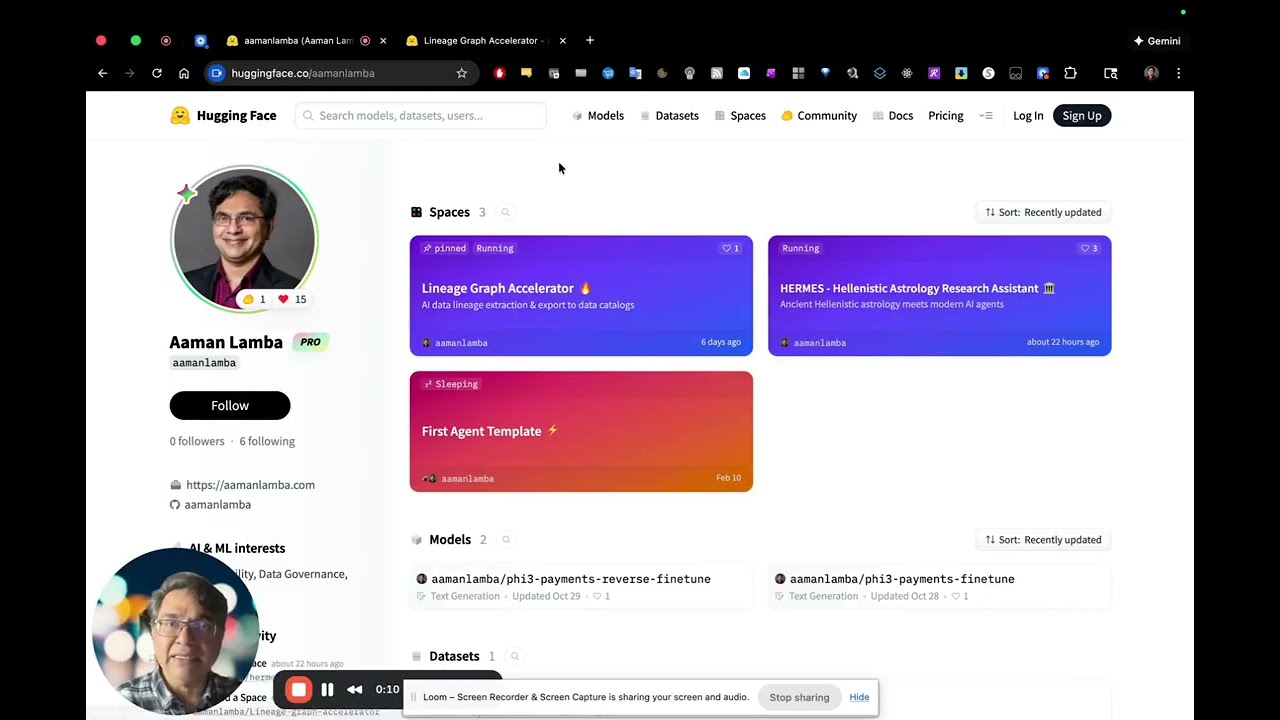The height and width of the screenshot is (720, 1280).
Task: Open the 0 followers link
Action: [197, 441]
